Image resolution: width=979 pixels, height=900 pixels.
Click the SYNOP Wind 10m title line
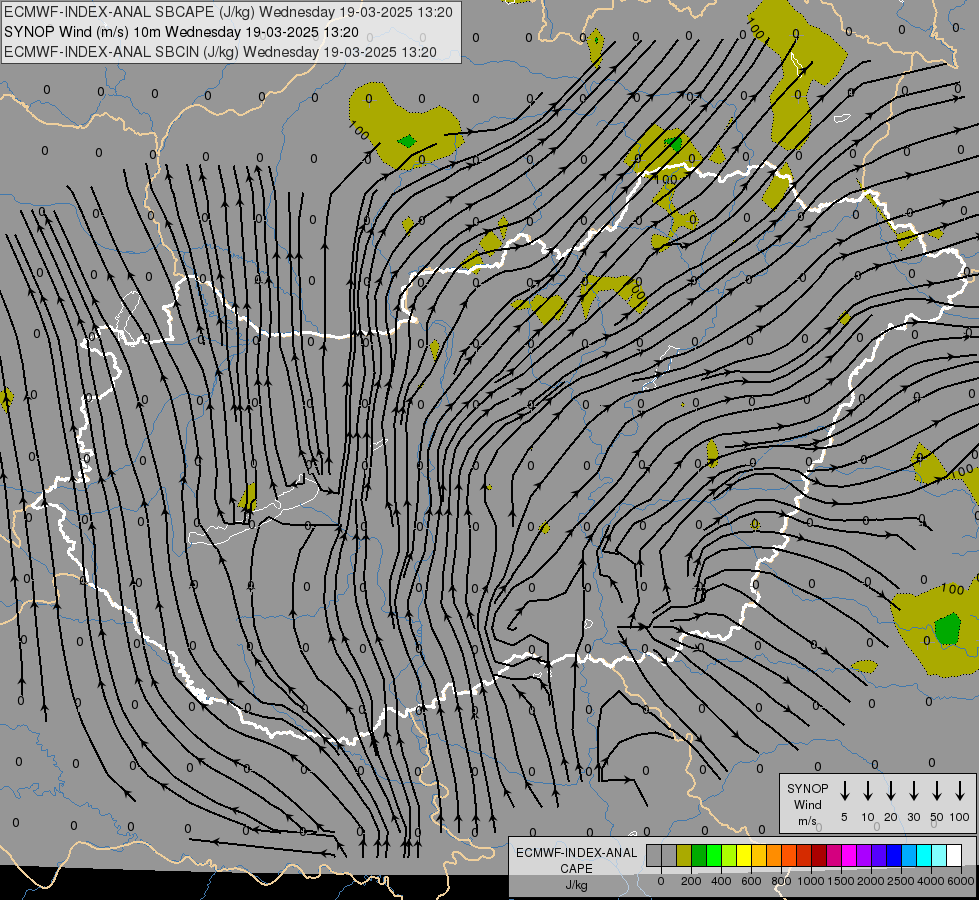pos(181,32)
